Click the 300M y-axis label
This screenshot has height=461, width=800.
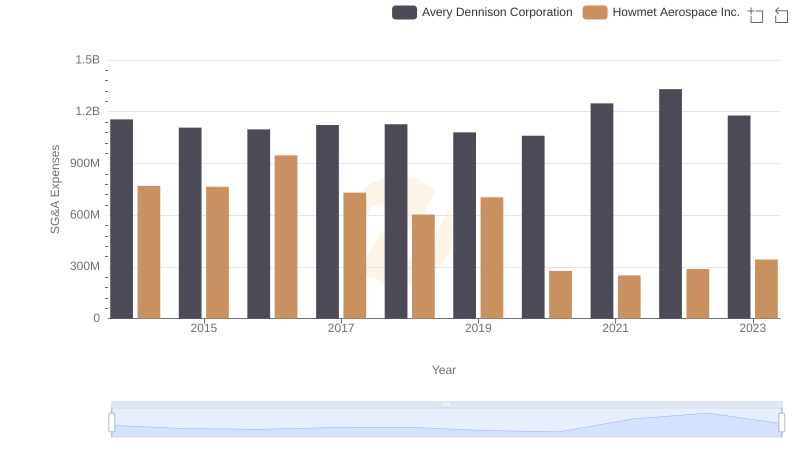click(x=85, y=266)
